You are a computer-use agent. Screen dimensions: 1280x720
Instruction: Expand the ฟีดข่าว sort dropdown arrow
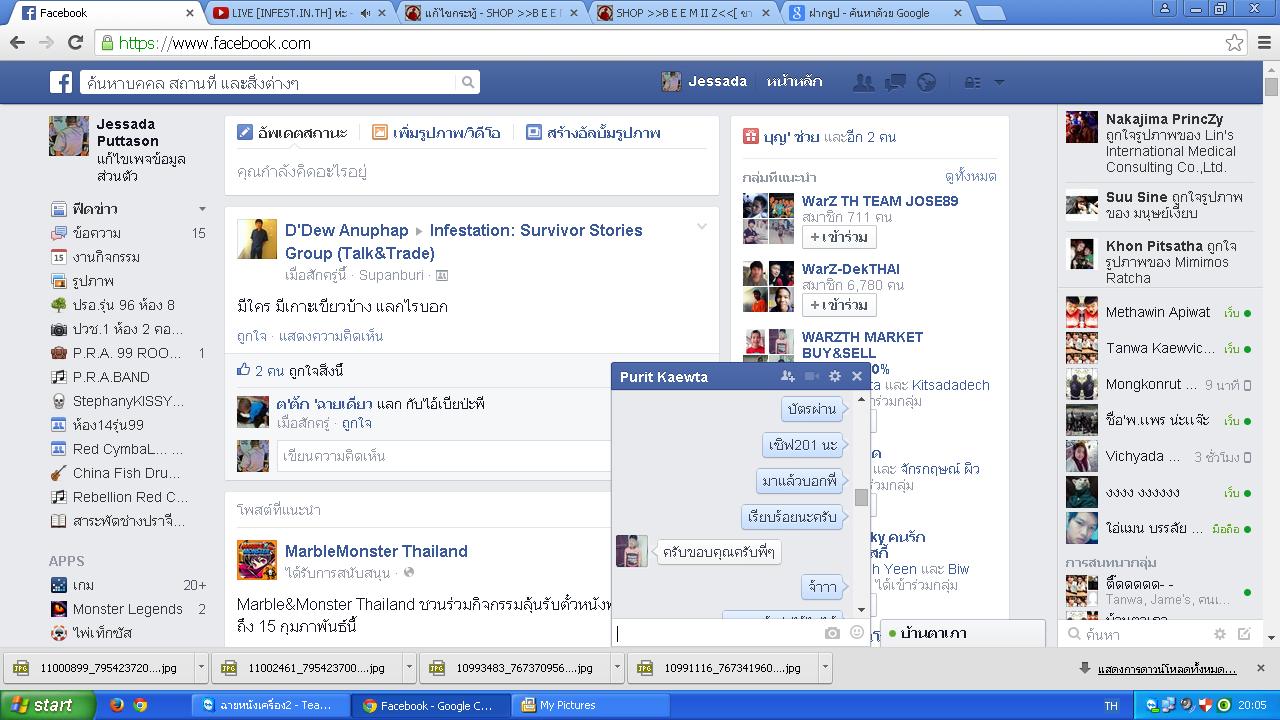point(202,209)
